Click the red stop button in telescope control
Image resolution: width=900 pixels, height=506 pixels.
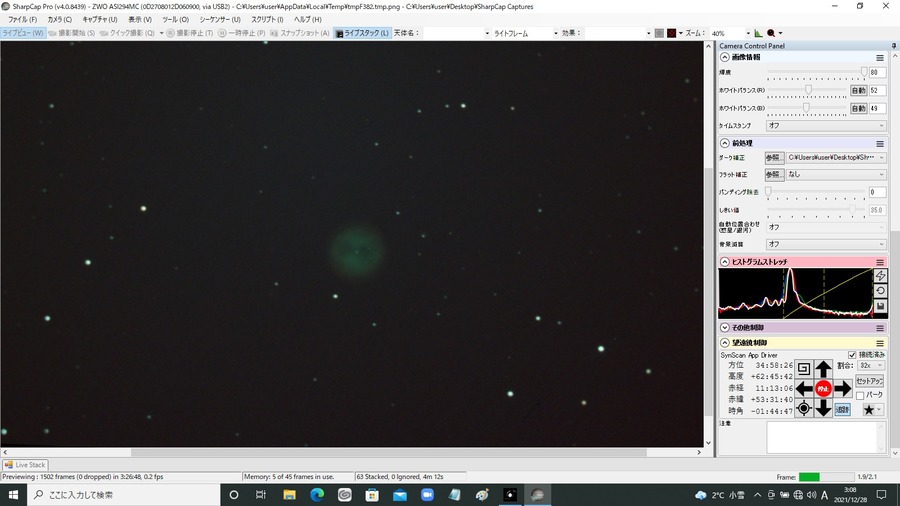(824, 388)
